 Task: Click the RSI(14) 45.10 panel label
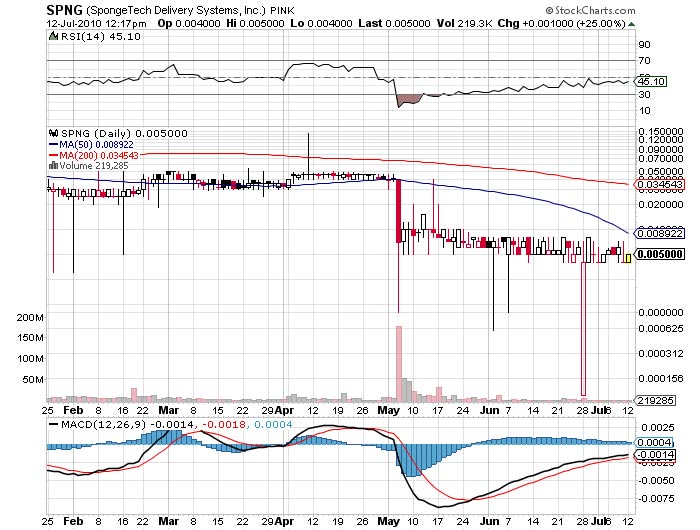tap(100, 37)
